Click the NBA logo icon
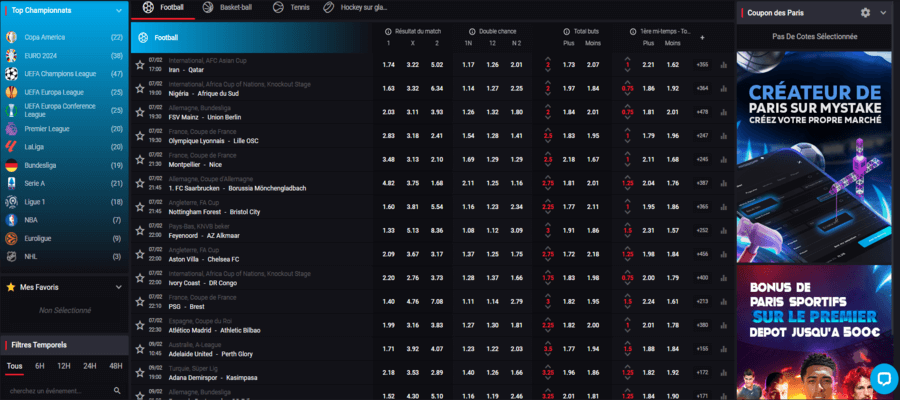This screenshot has width=900, height=400. pyautogui.click(x=11, y=220)
